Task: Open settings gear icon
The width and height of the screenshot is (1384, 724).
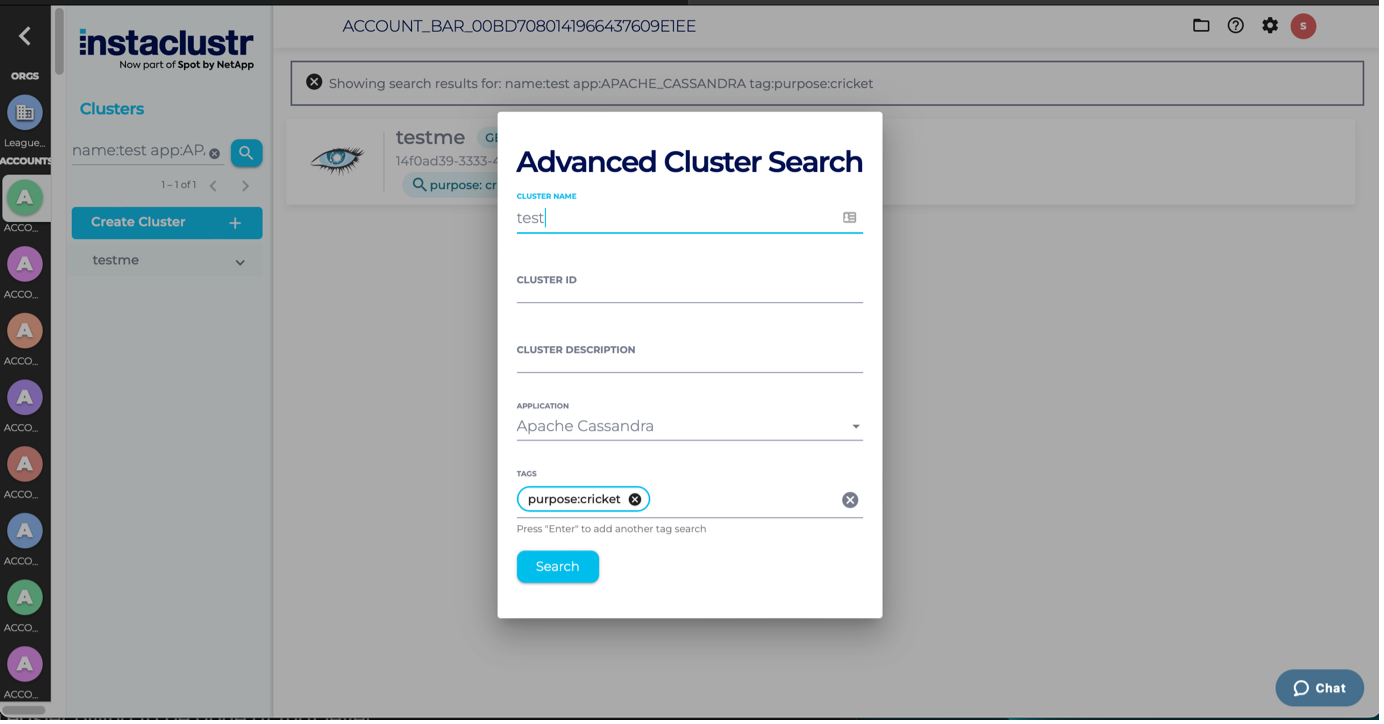Action: [1274, 26]
